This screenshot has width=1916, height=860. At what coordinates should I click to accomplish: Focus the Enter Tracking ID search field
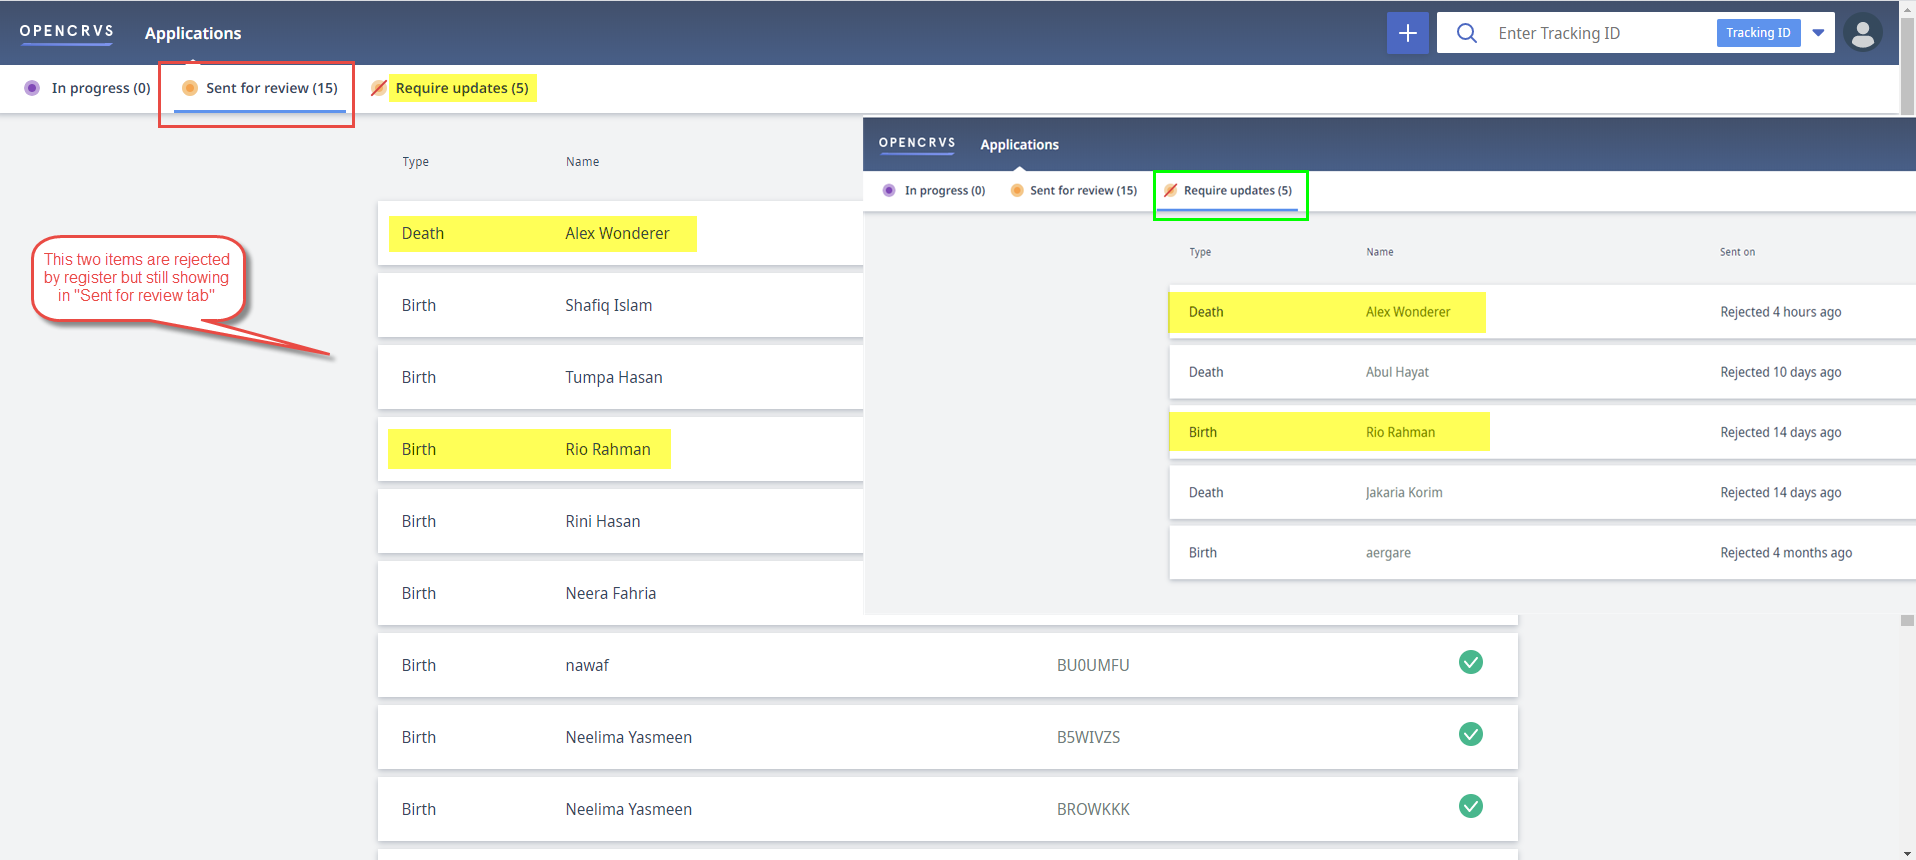coord(1600,33)
